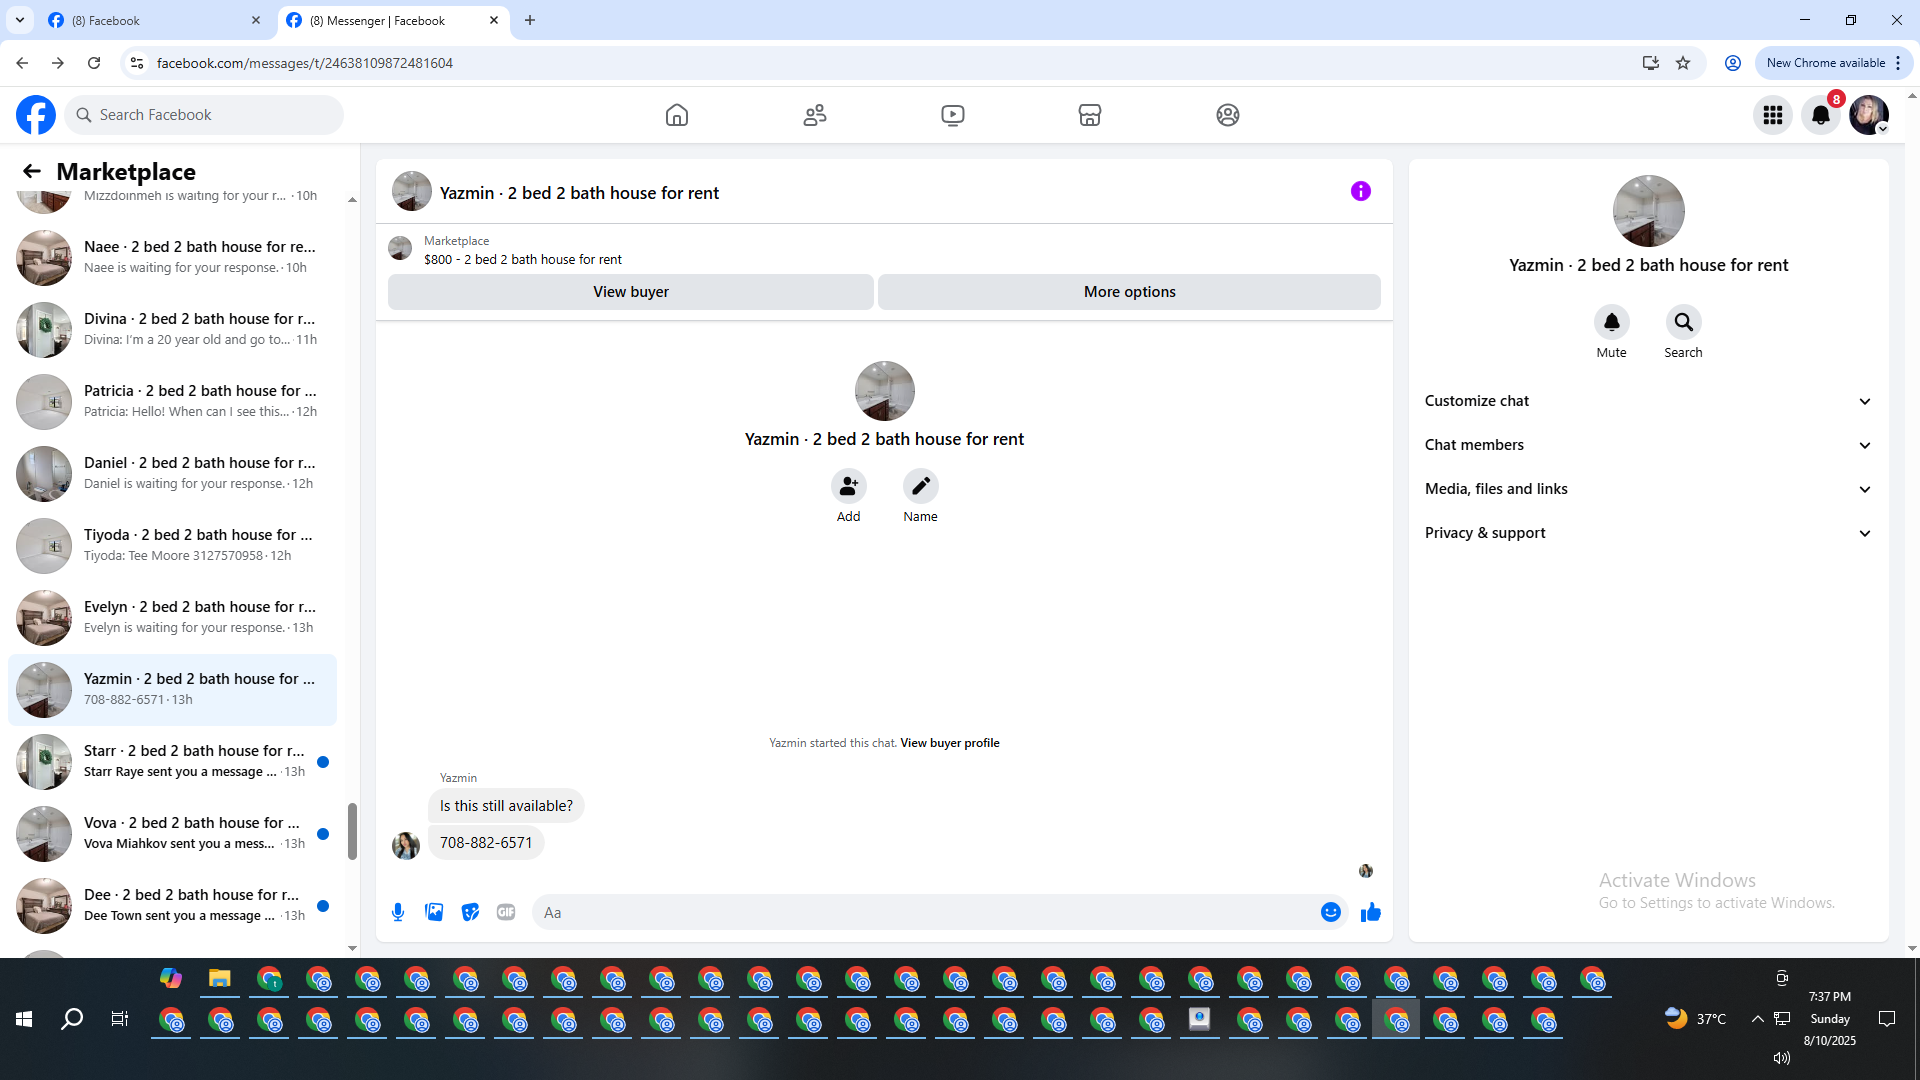Expand Chat members section

(1648, 445)
